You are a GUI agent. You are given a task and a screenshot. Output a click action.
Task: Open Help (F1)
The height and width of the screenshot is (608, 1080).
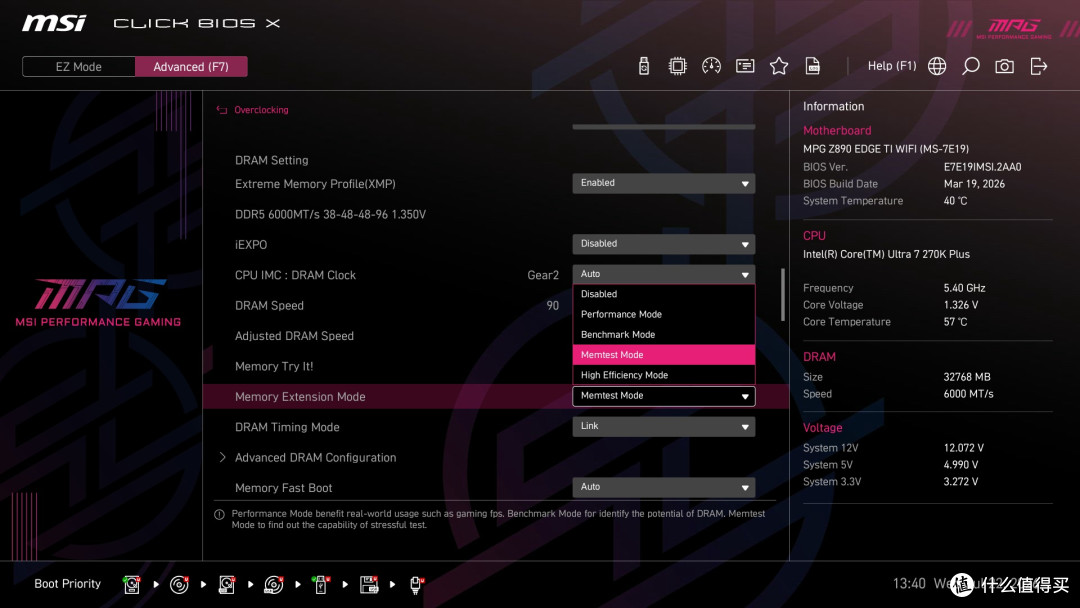(x=892, y=66)
